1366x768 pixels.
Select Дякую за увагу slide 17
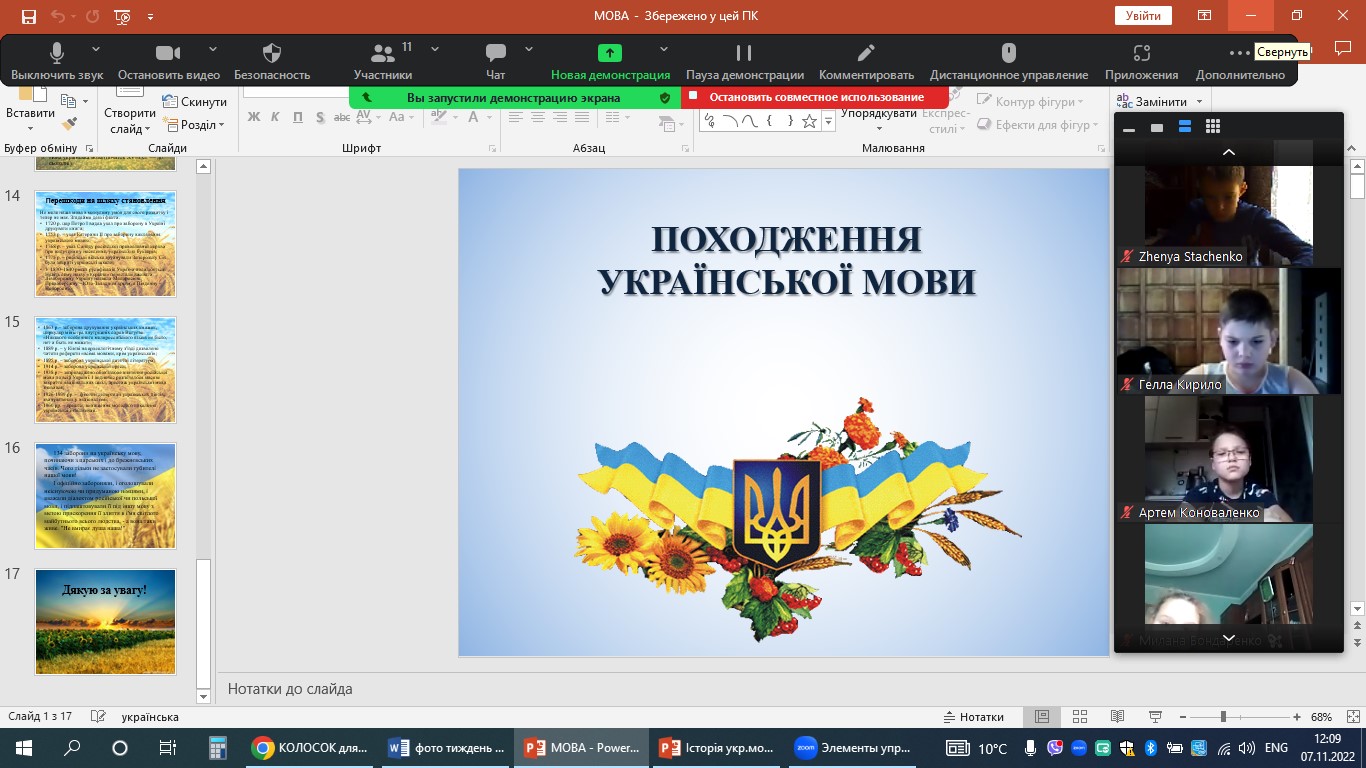[105, 622]
